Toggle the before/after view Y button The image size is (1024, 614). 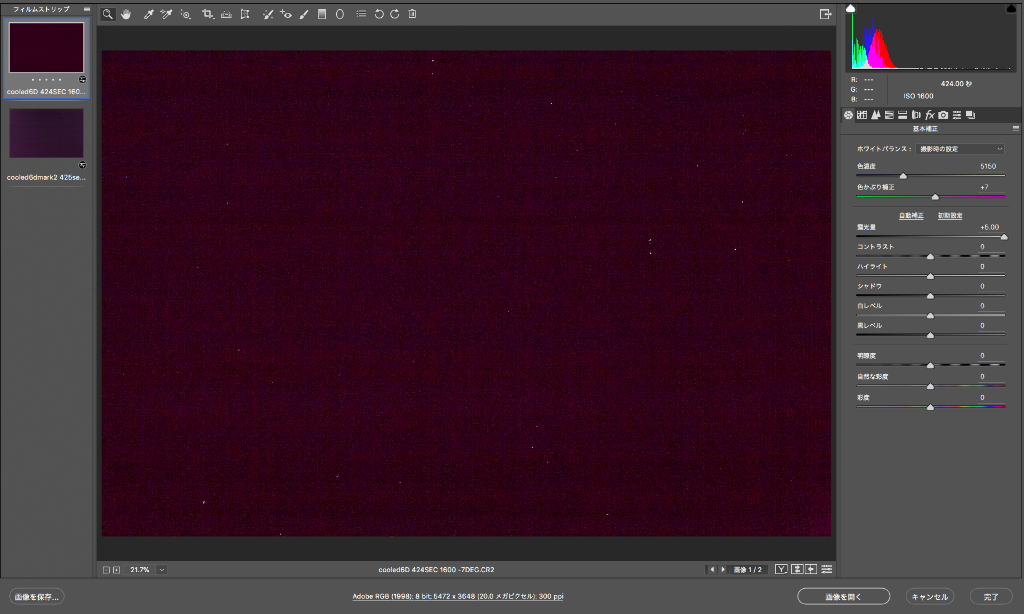(781, 570)
